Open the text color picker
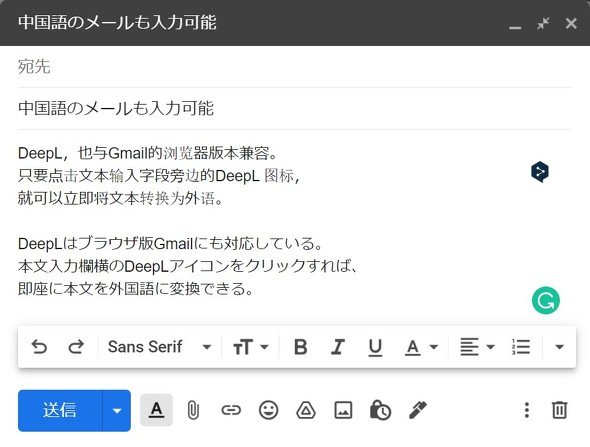 click(421, 347)
